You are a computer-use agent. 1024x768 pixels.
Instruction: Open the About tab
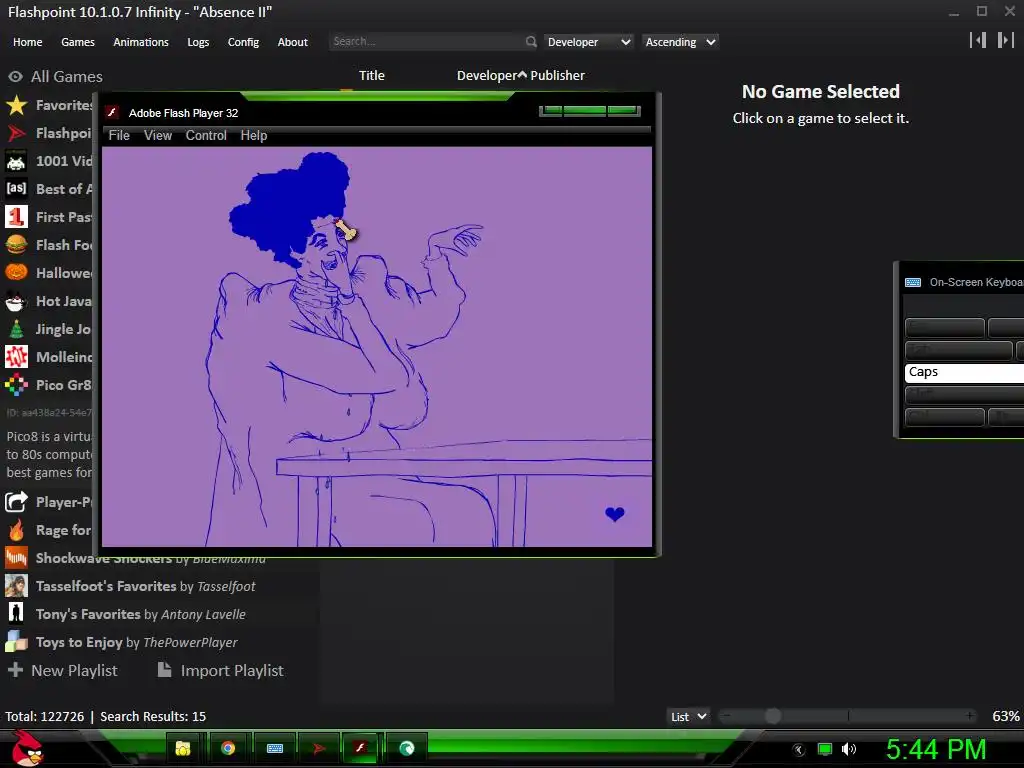pos(293,42)
